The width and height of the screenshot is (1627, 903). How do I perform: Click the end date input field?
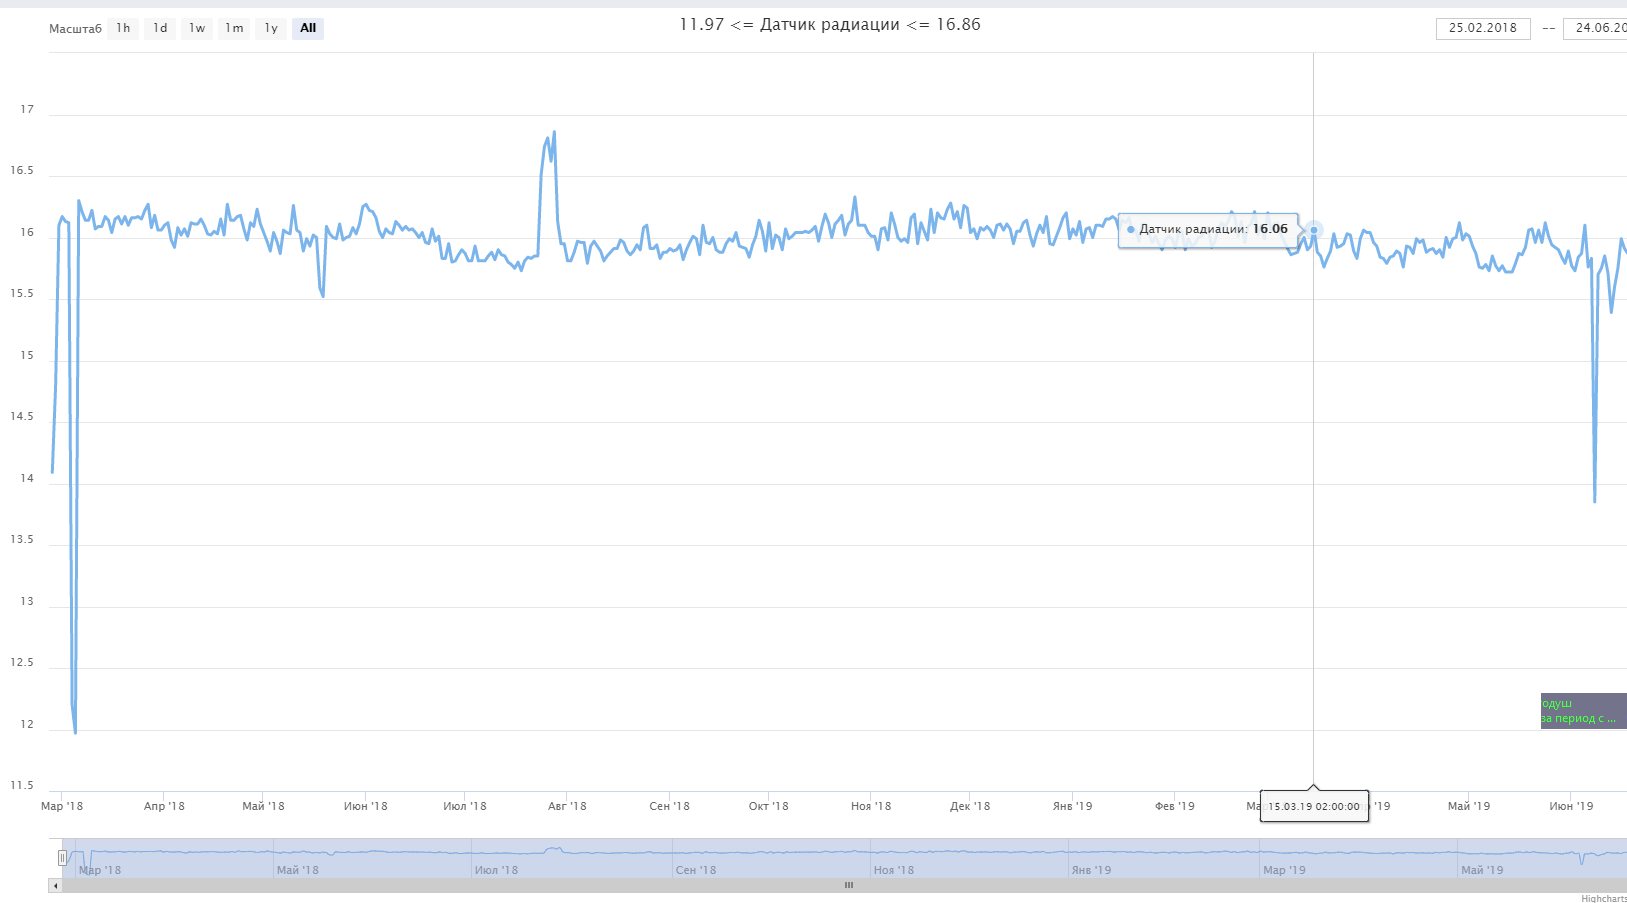click(x=1596, y=28)
